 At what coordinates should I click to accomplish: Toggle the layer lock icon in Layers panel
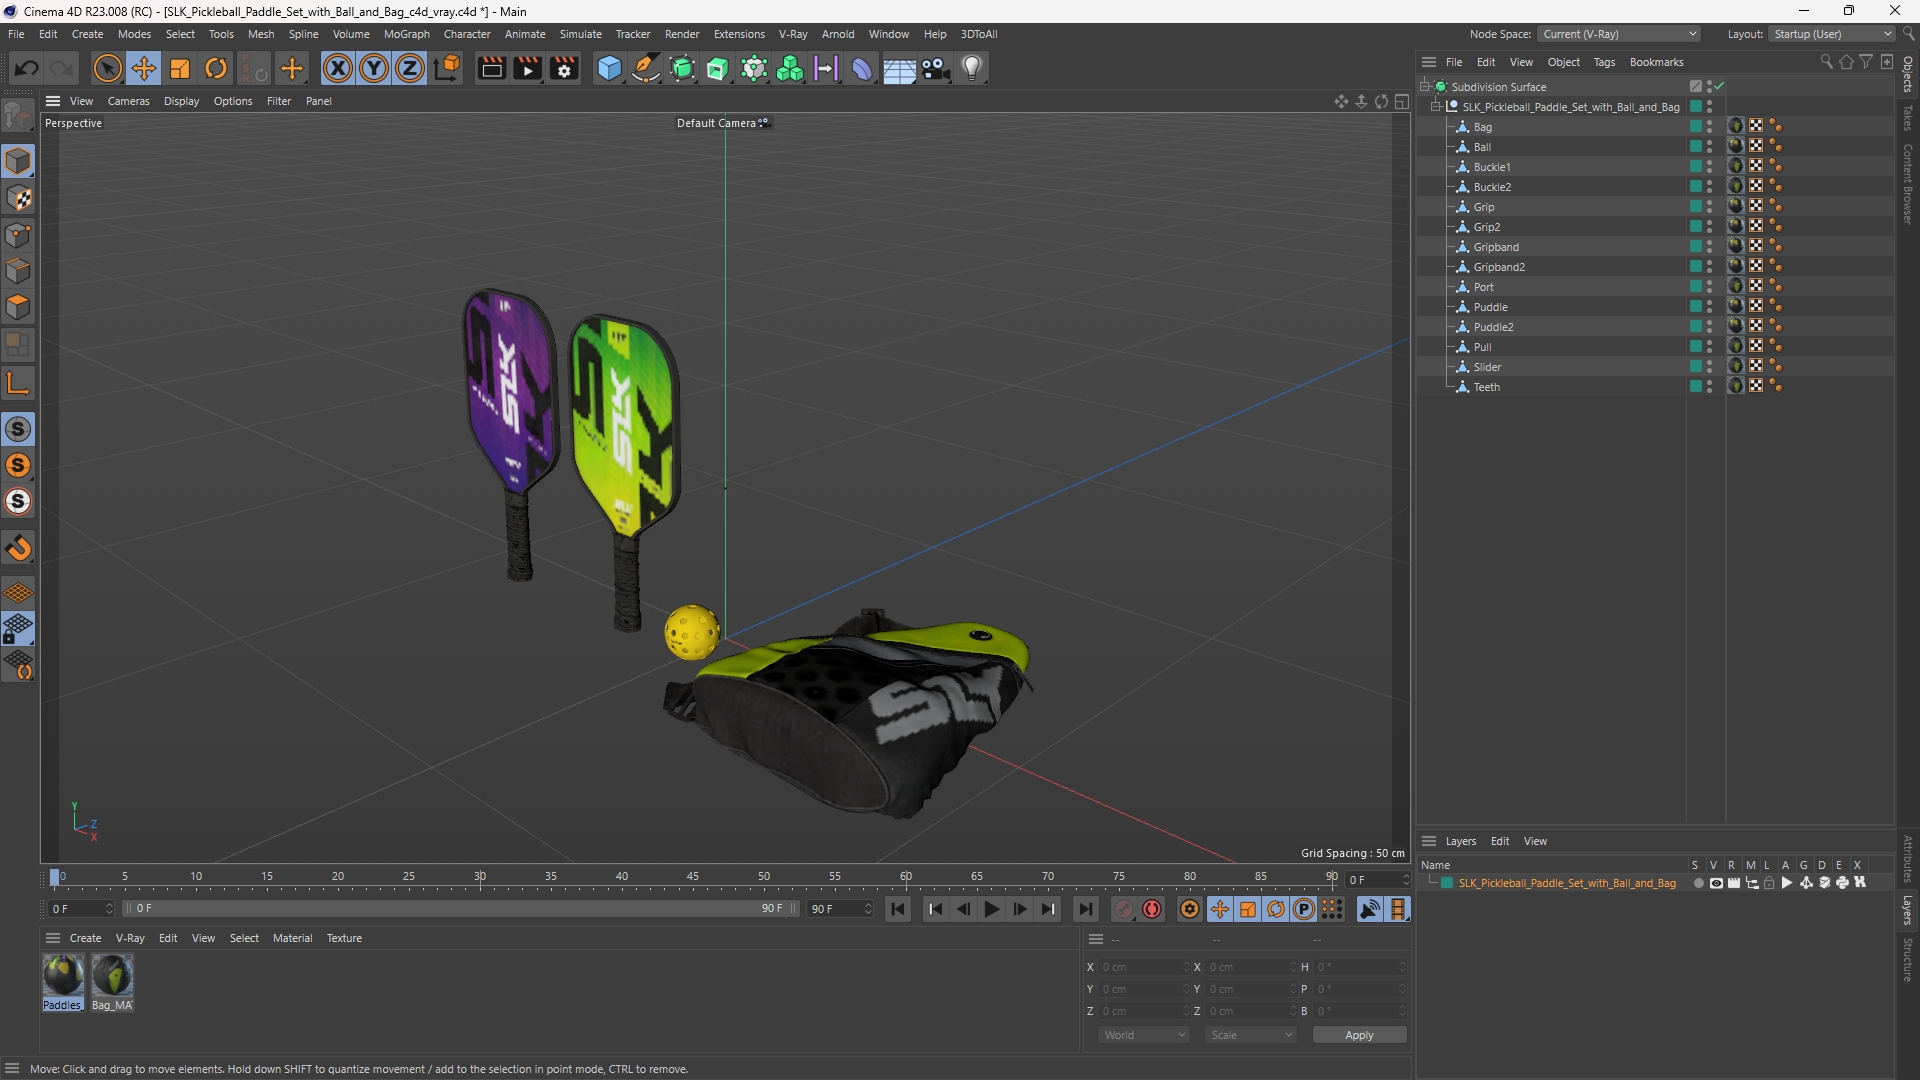tap(1769, 883)
